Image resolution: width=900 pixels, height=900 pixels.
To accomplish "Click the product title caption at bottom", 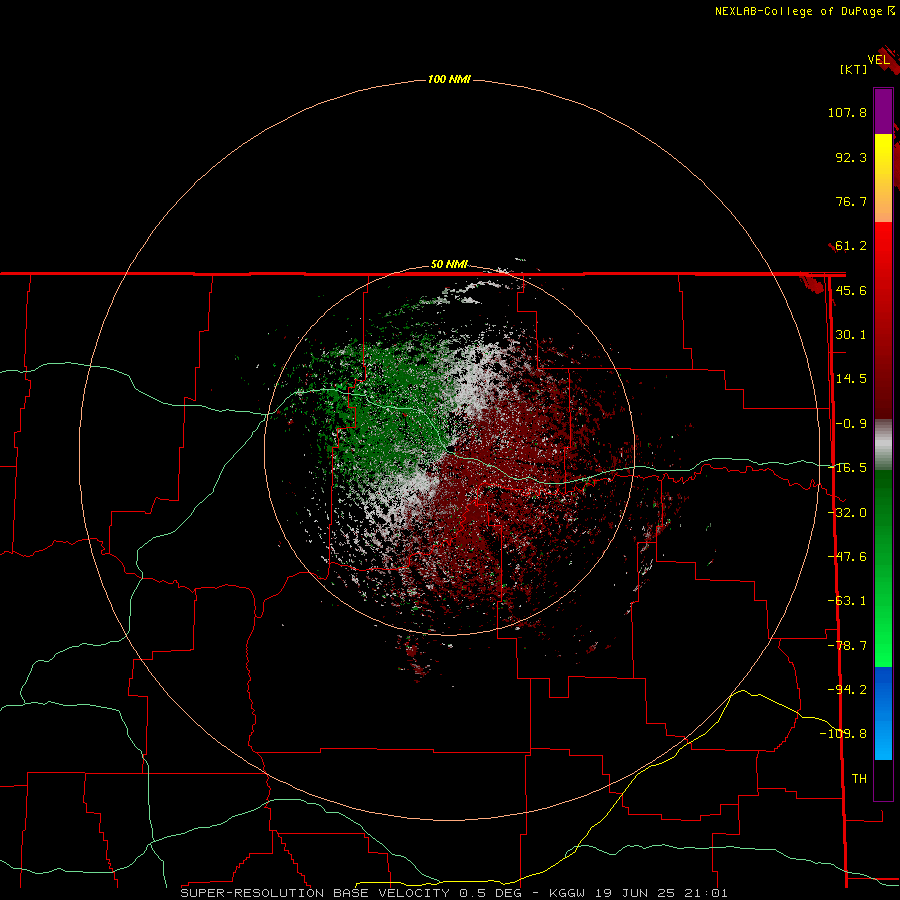I will pos(454,893).
